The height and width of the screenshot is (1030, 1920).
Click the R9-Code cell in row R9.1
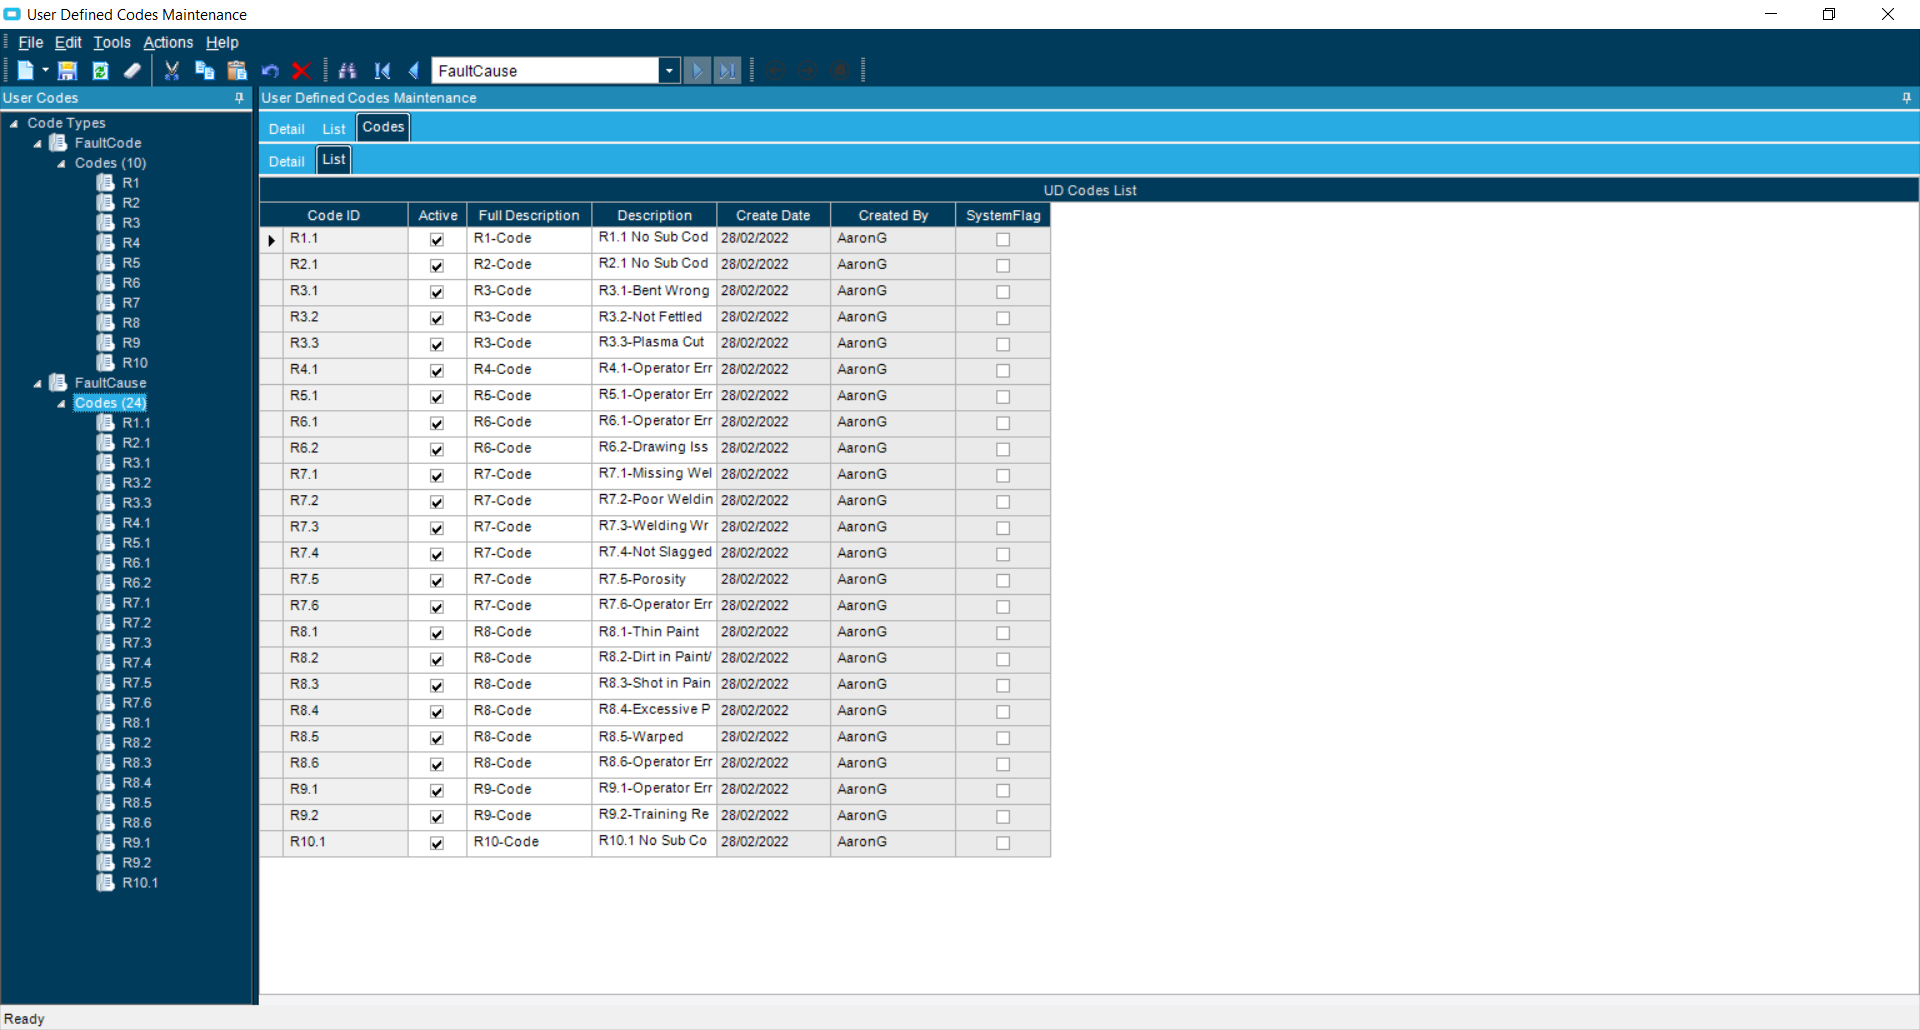[529, 791]
